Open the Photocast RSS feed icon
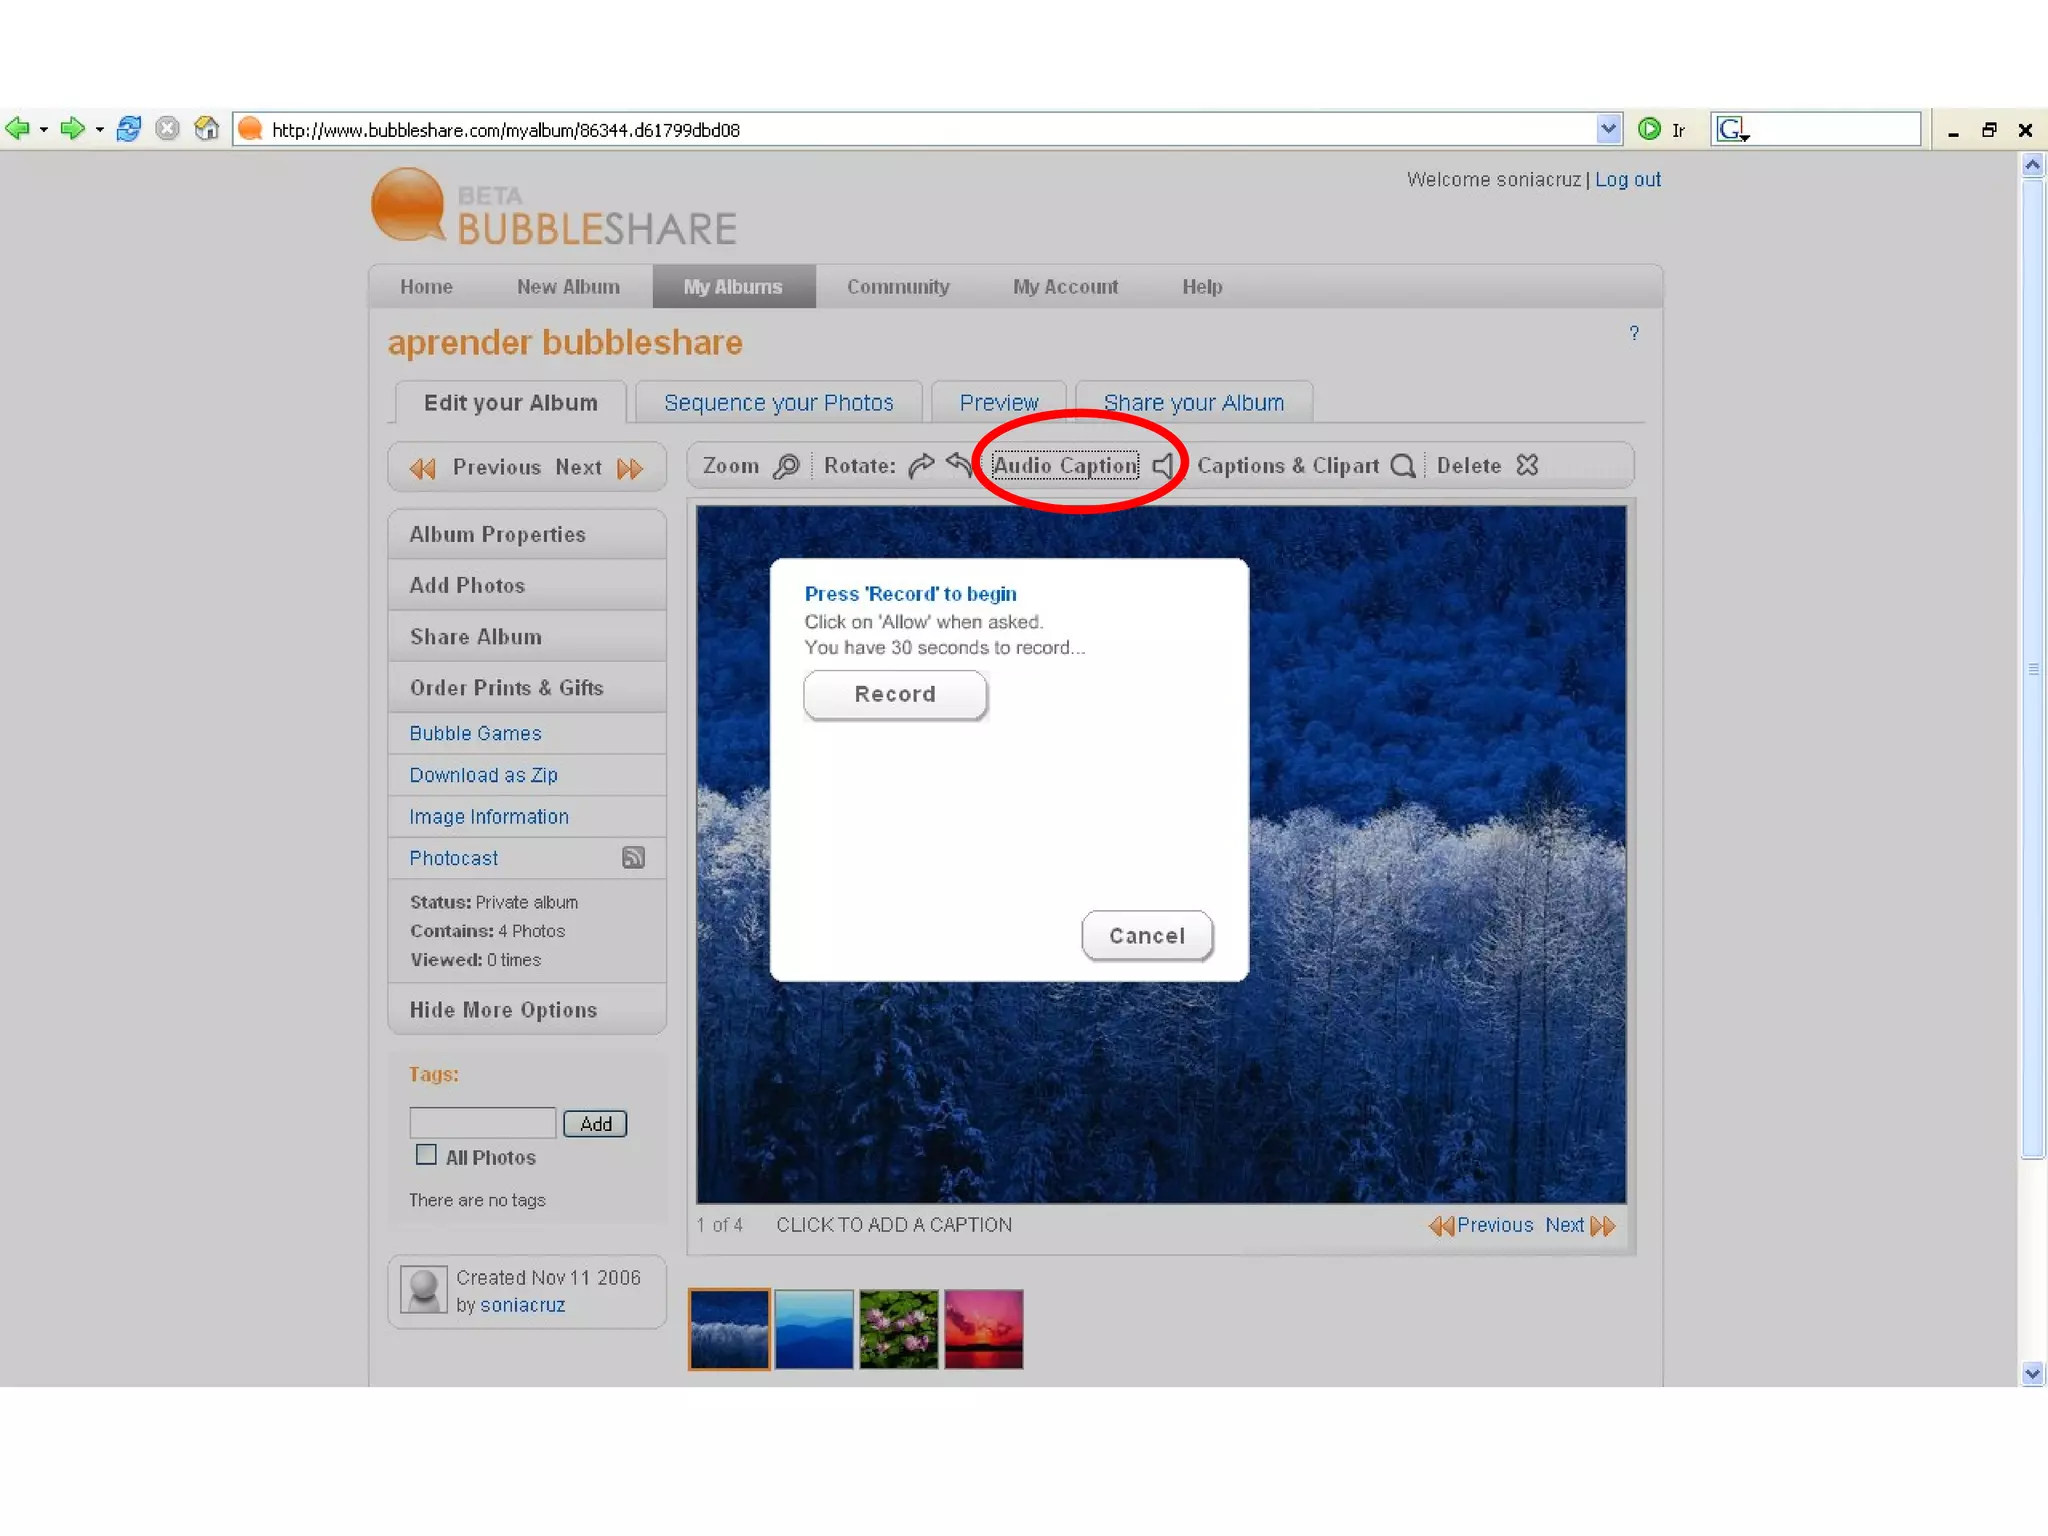Screen dimensions: 2048x1536 [633, 858]
